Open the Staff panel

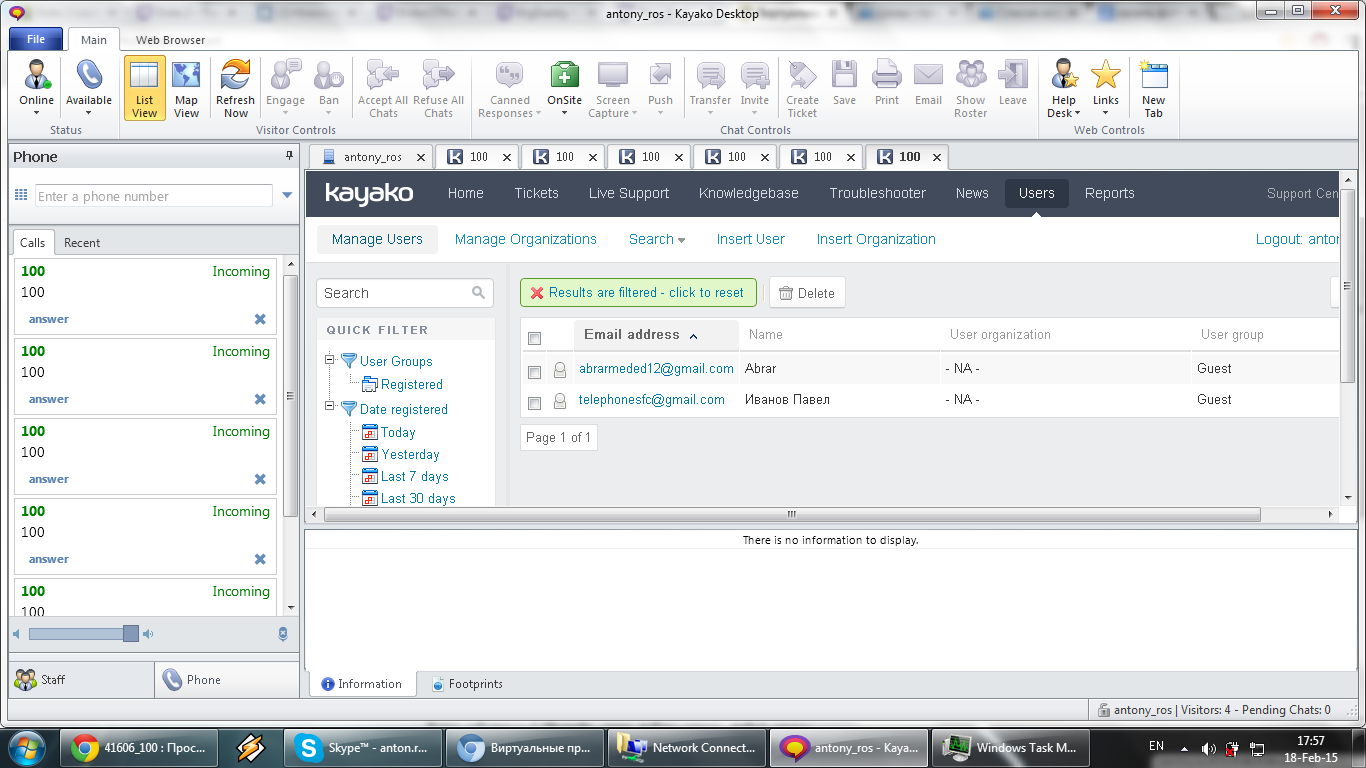[x=81, y=679]
